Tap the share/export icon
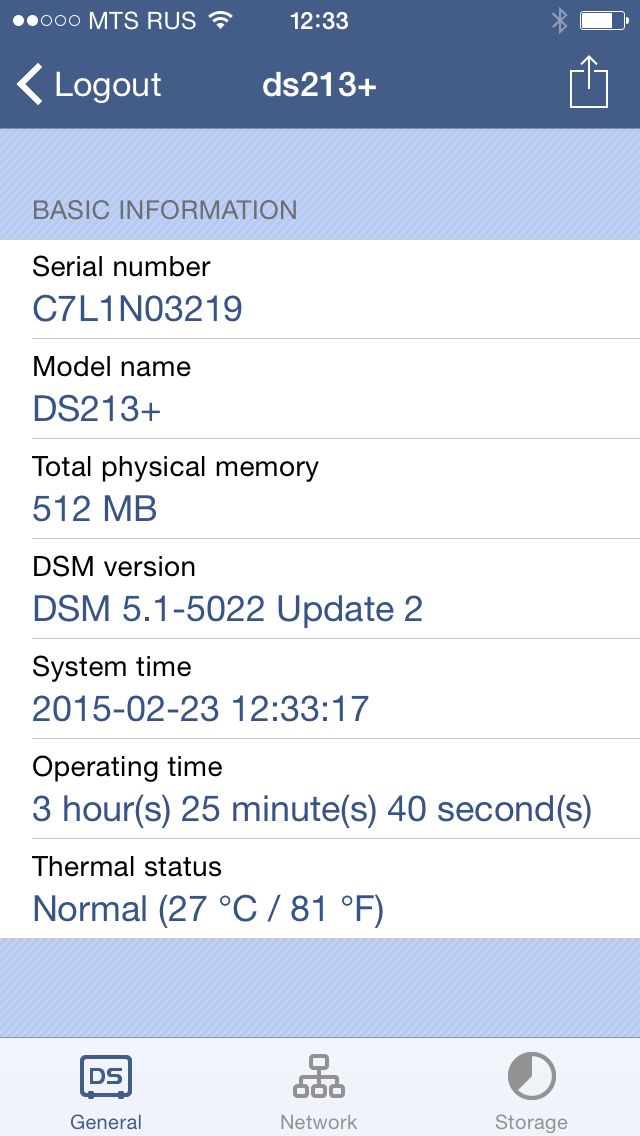The width and height of the screenshot is (640, 1136). click(x=588, y=83)
